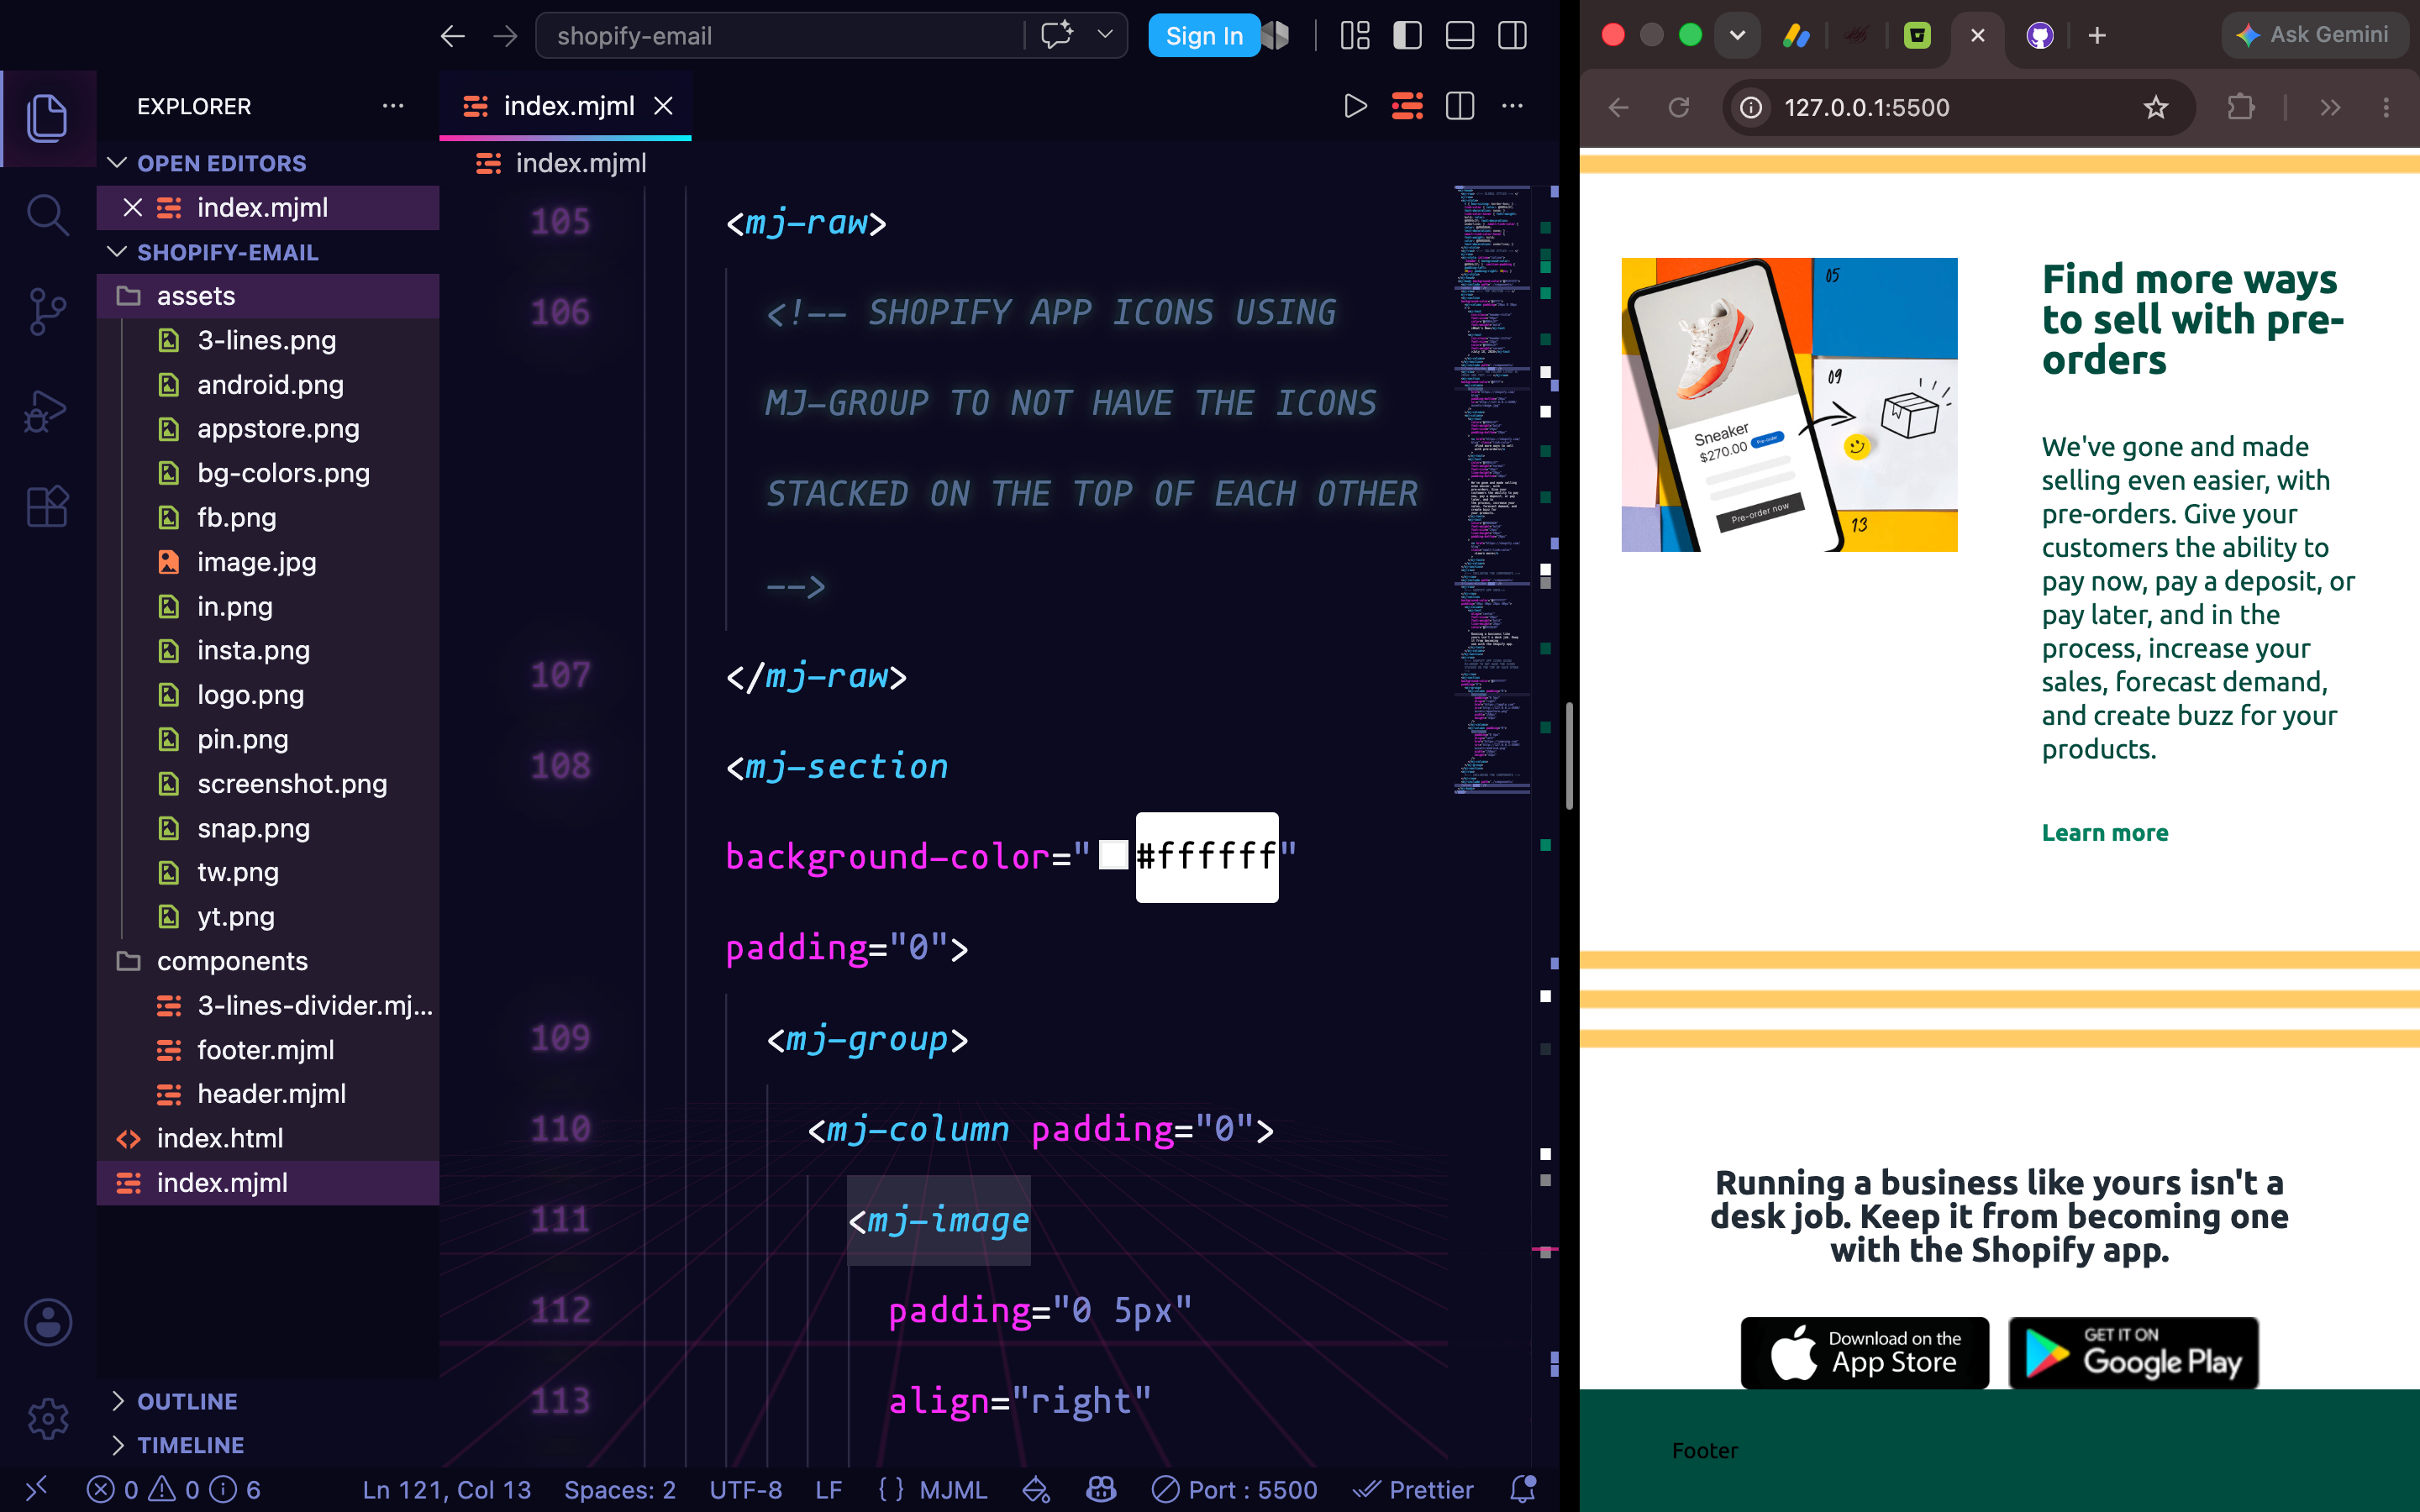Viewport: 2420px width, 1512px height.
Task: Open Chrome extensions puzzle icon
Action: [x=2241, y=107]
